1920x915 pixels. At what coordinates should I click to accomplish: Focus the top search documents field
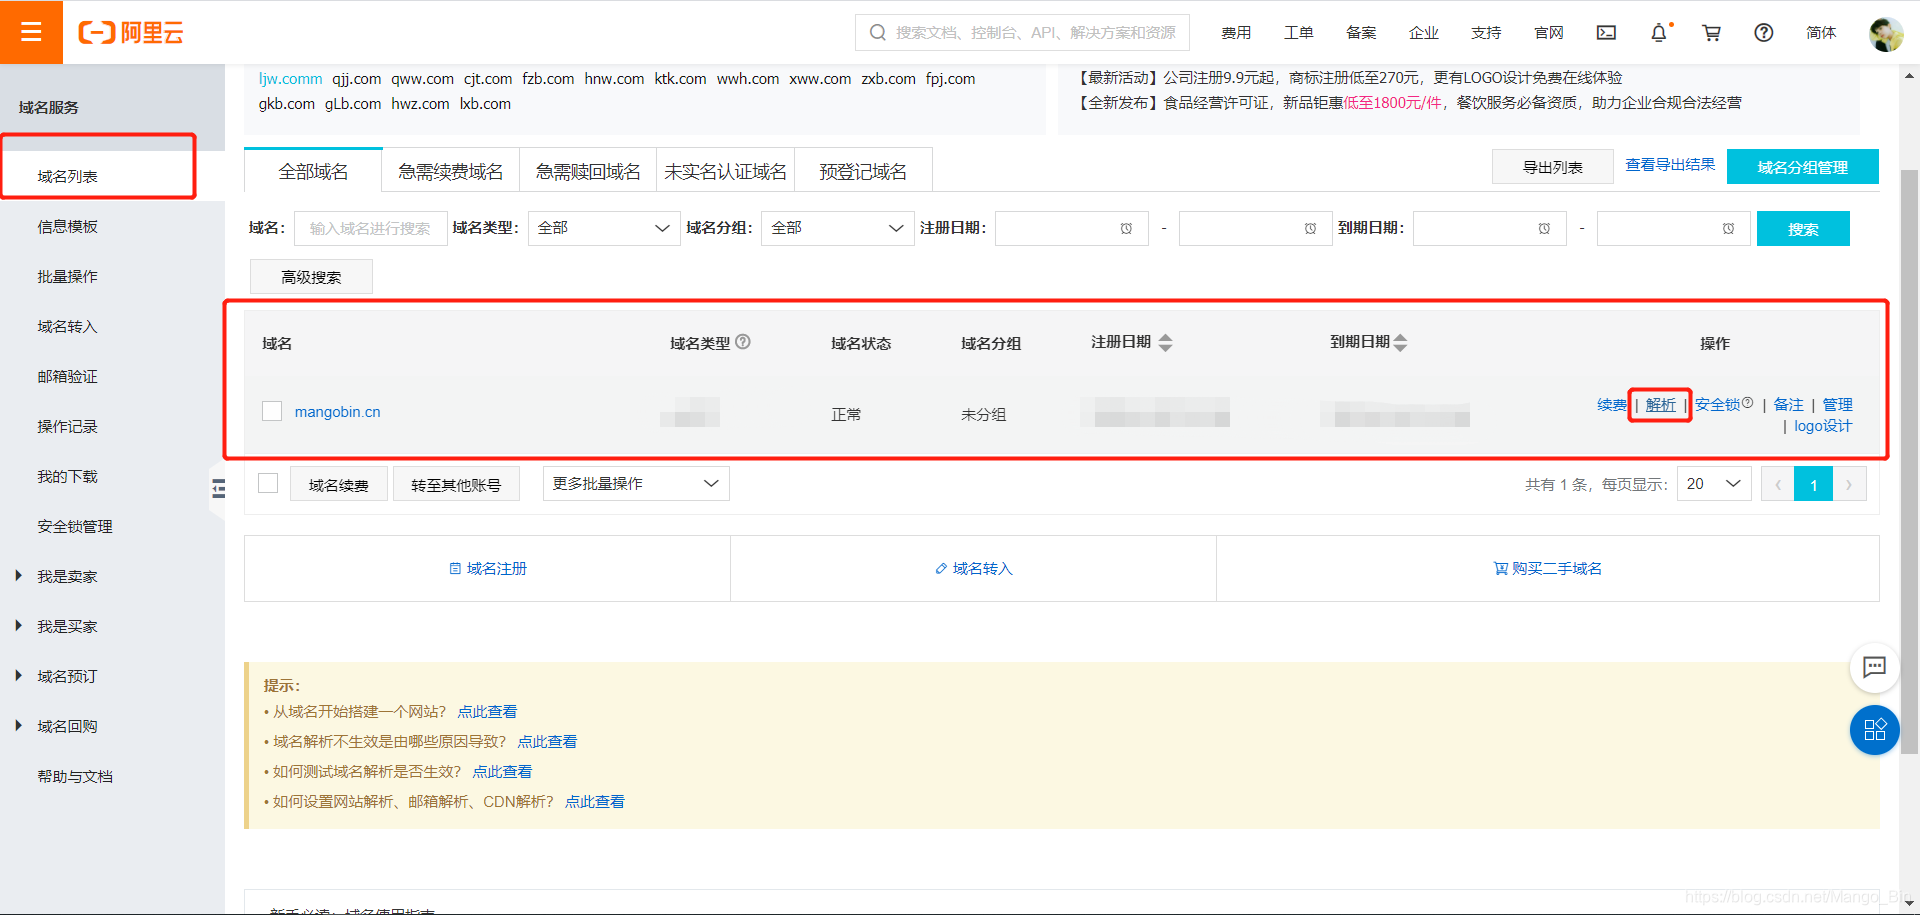pos(1022,32)
